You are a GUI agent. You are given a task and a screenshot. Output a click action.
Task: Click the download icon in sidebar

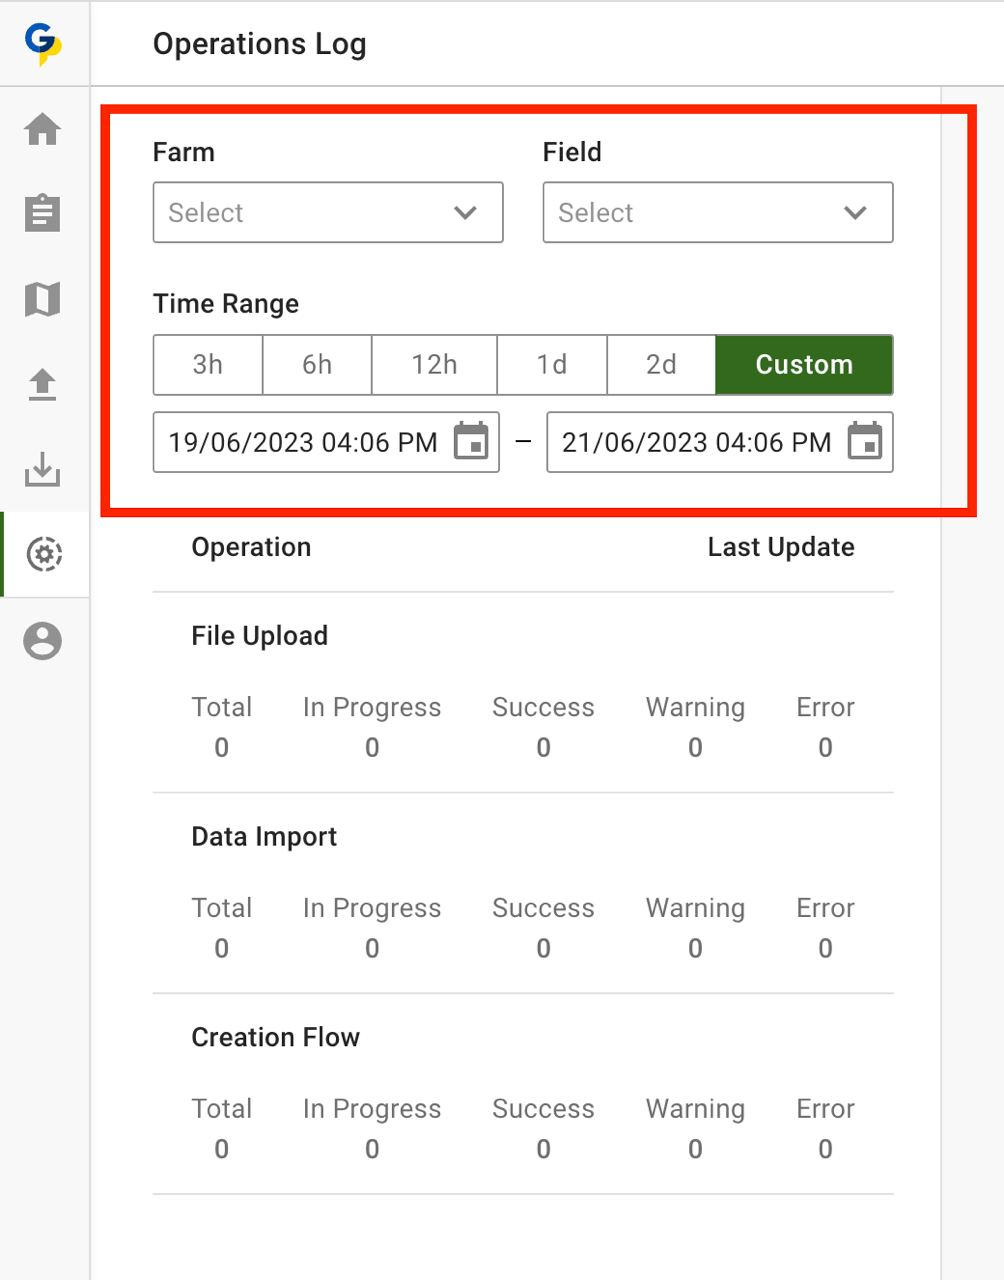point(43,469)
